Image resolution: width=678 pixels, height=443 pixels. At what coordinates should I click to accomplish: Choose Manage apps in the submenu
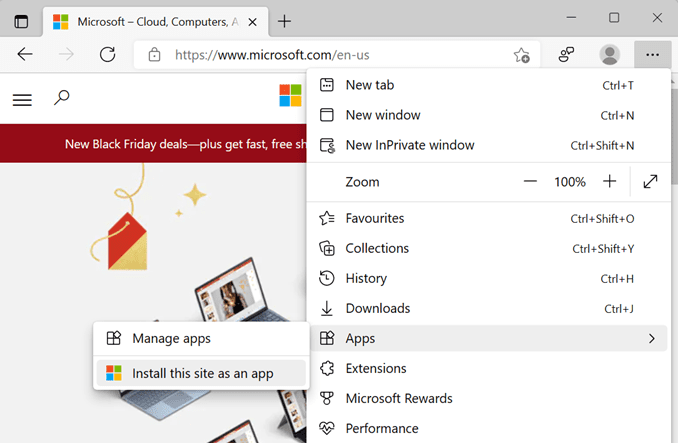201,338
